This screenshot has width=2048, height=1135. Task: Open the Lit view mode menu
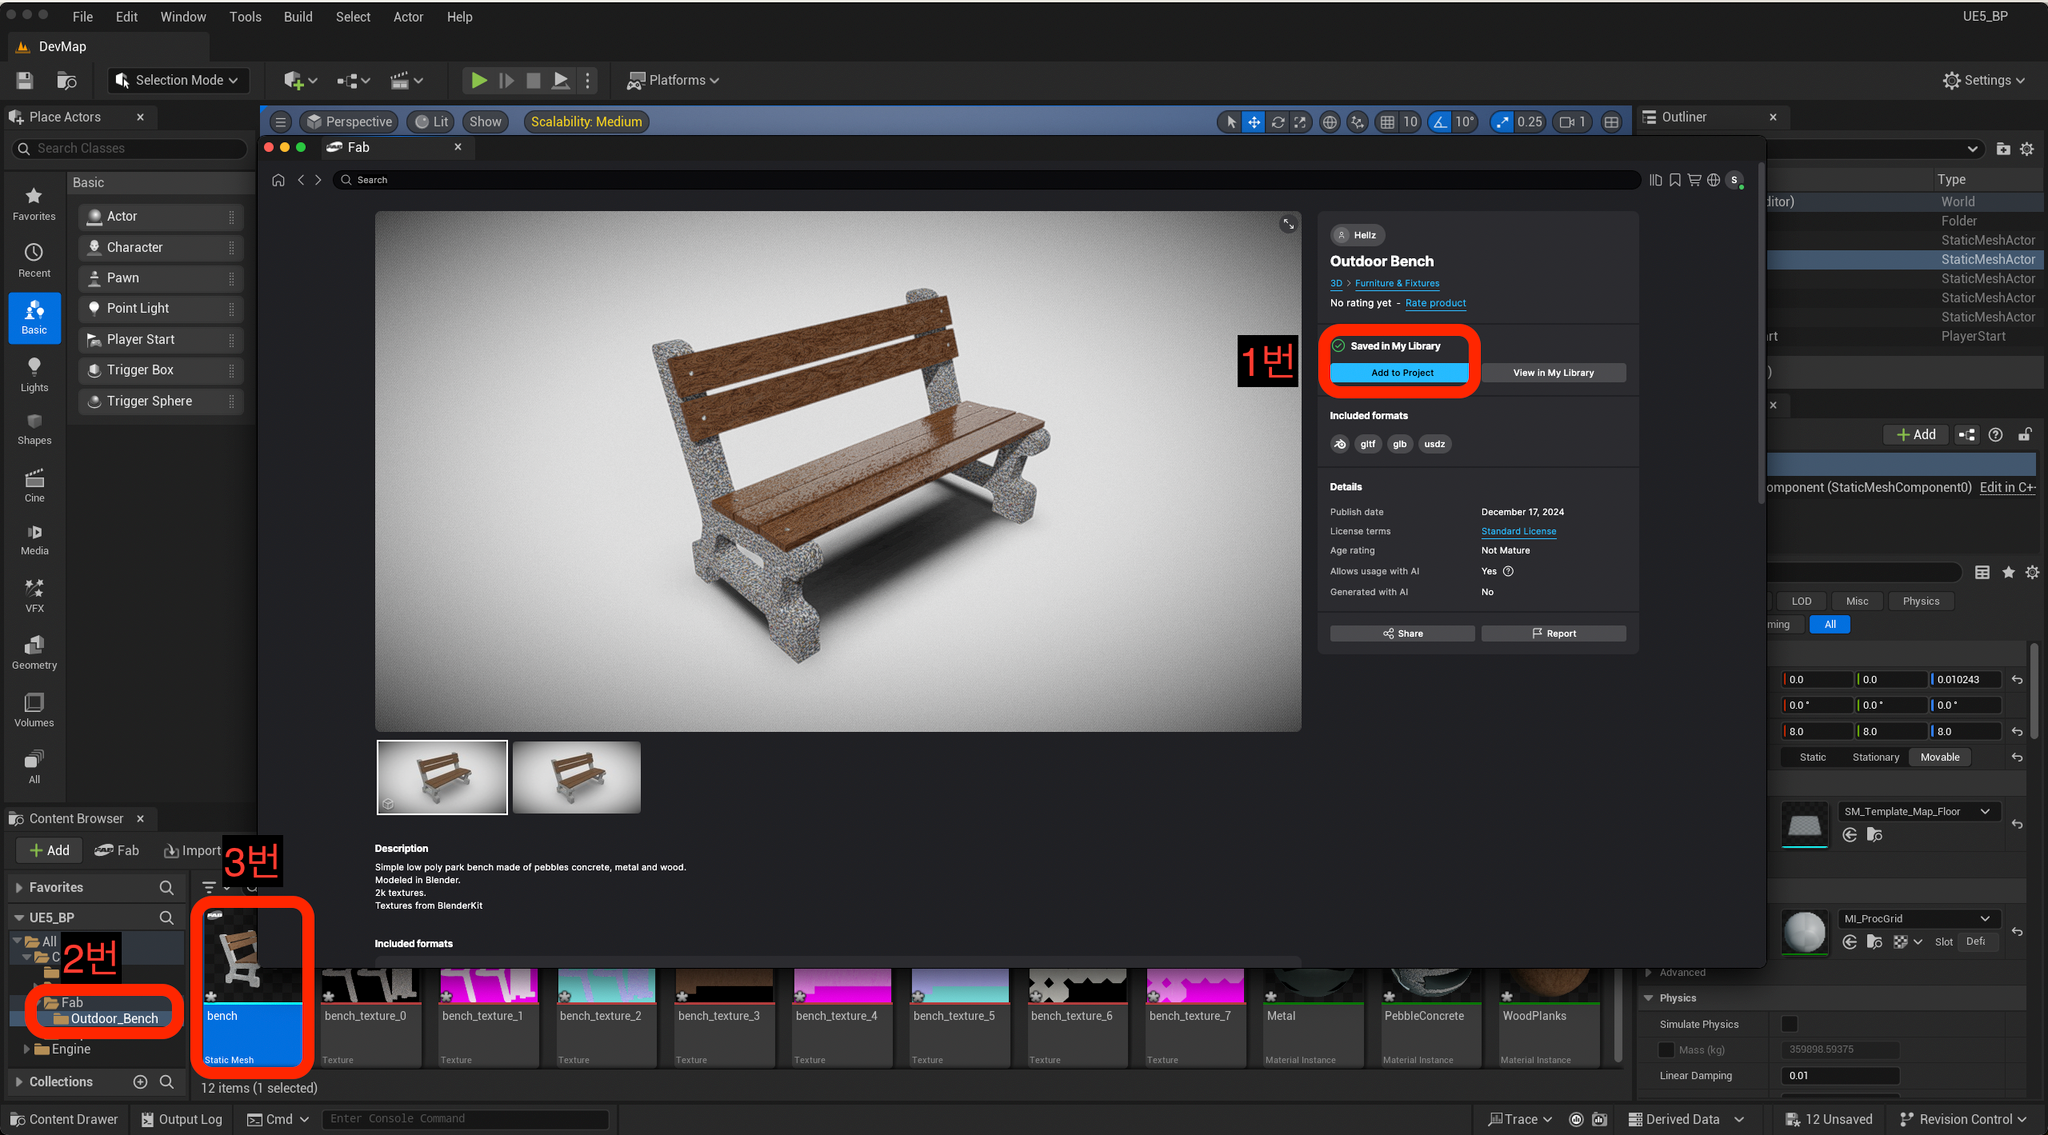[432, 122]
